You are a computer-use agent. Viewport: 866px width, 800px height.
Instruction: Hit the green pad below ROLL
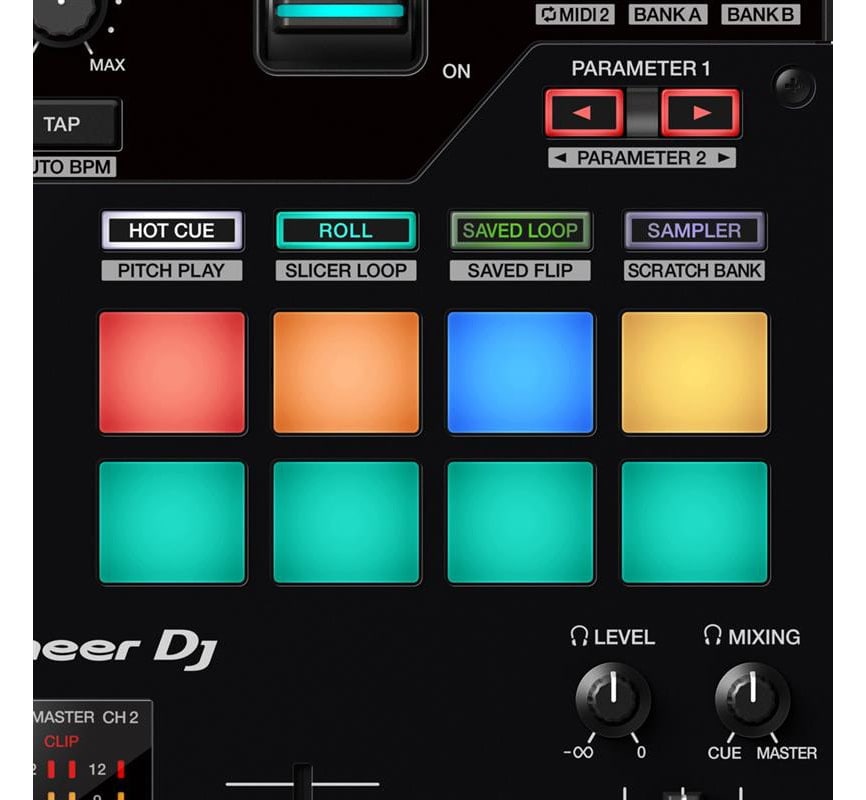[345, 519]
